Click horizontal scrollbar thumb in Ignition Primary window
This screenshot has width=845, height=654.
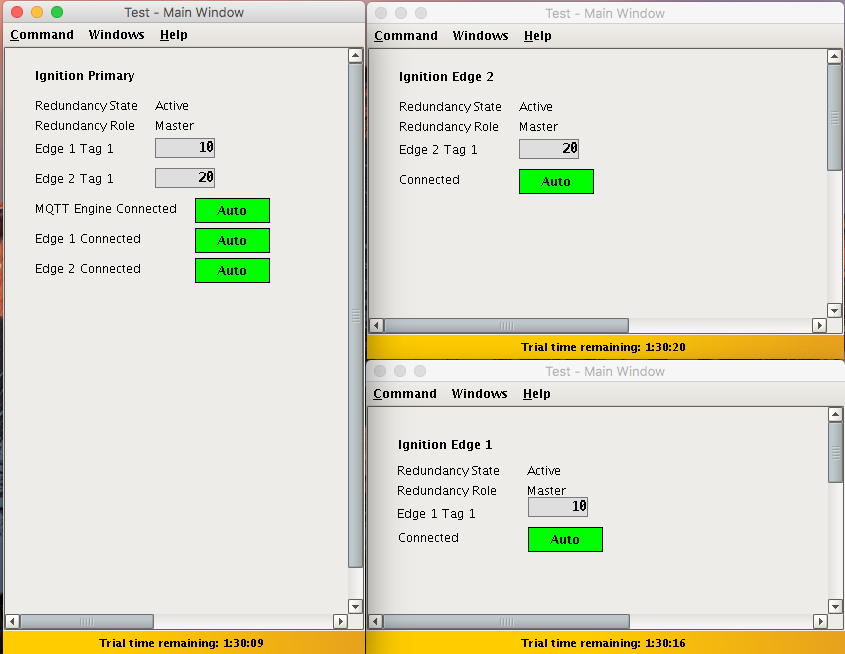point(87,621)
